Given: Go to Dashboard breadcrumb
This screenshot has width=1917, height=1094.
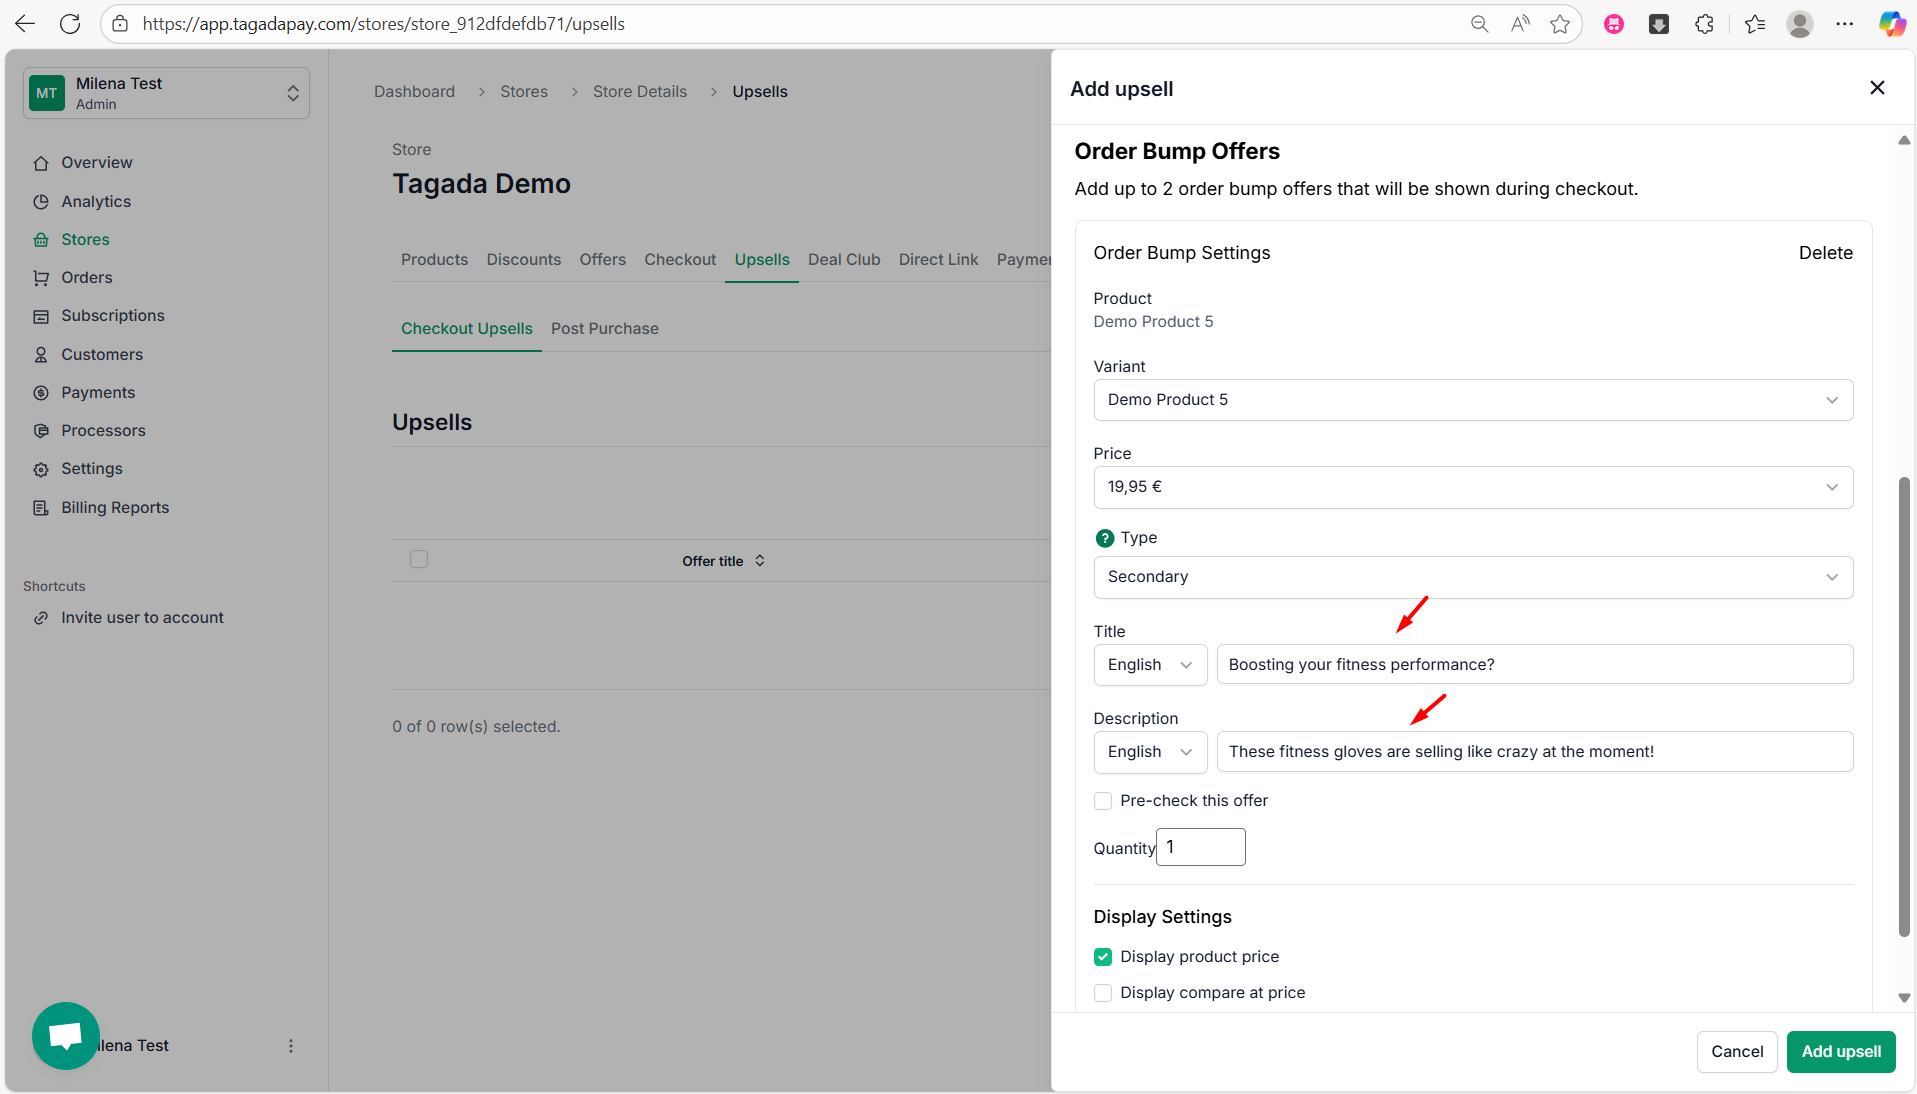Looking at the screenshot, I should coord(414,92).
